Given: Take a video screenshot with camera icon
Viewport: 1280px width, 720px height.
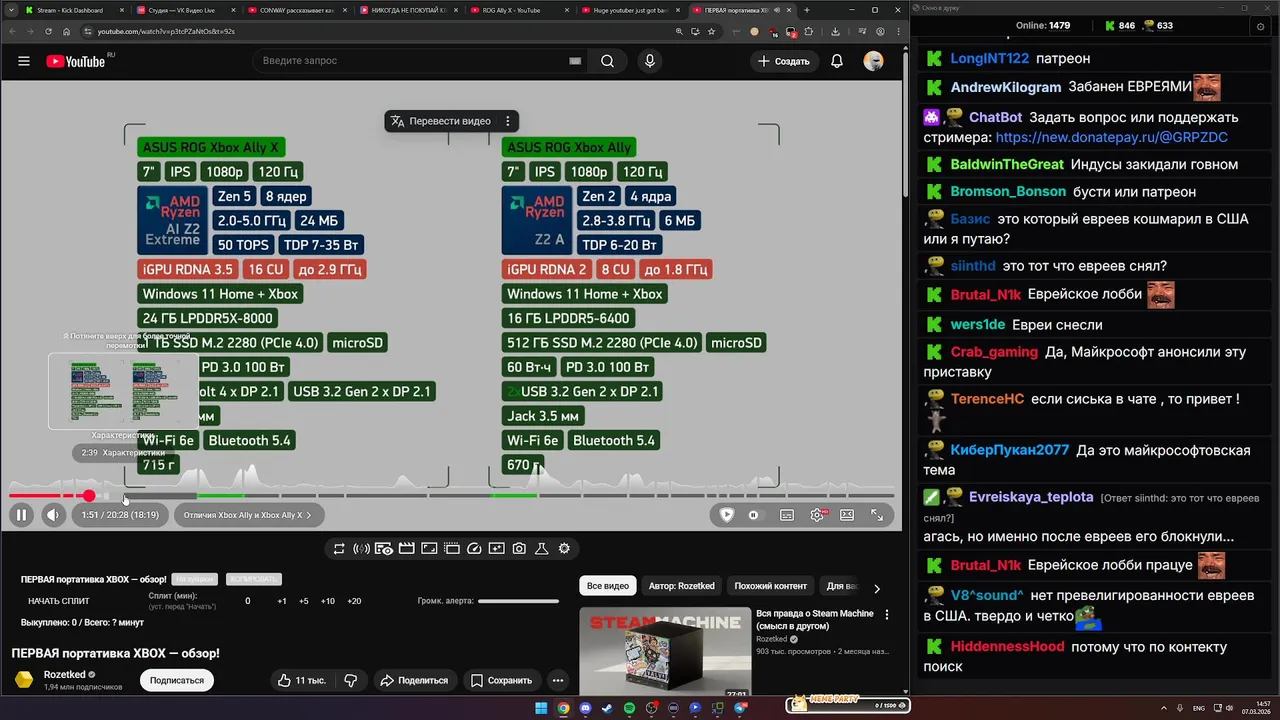Looking at the screenshot, I should tap(519, 548).
